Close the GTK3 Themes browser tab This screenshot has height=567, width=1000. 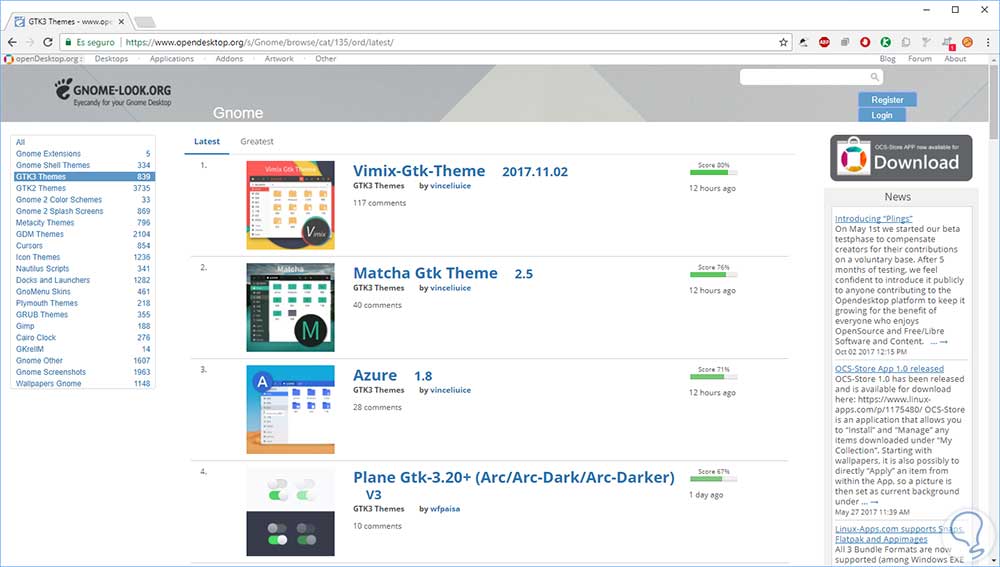tap(121, 22)
